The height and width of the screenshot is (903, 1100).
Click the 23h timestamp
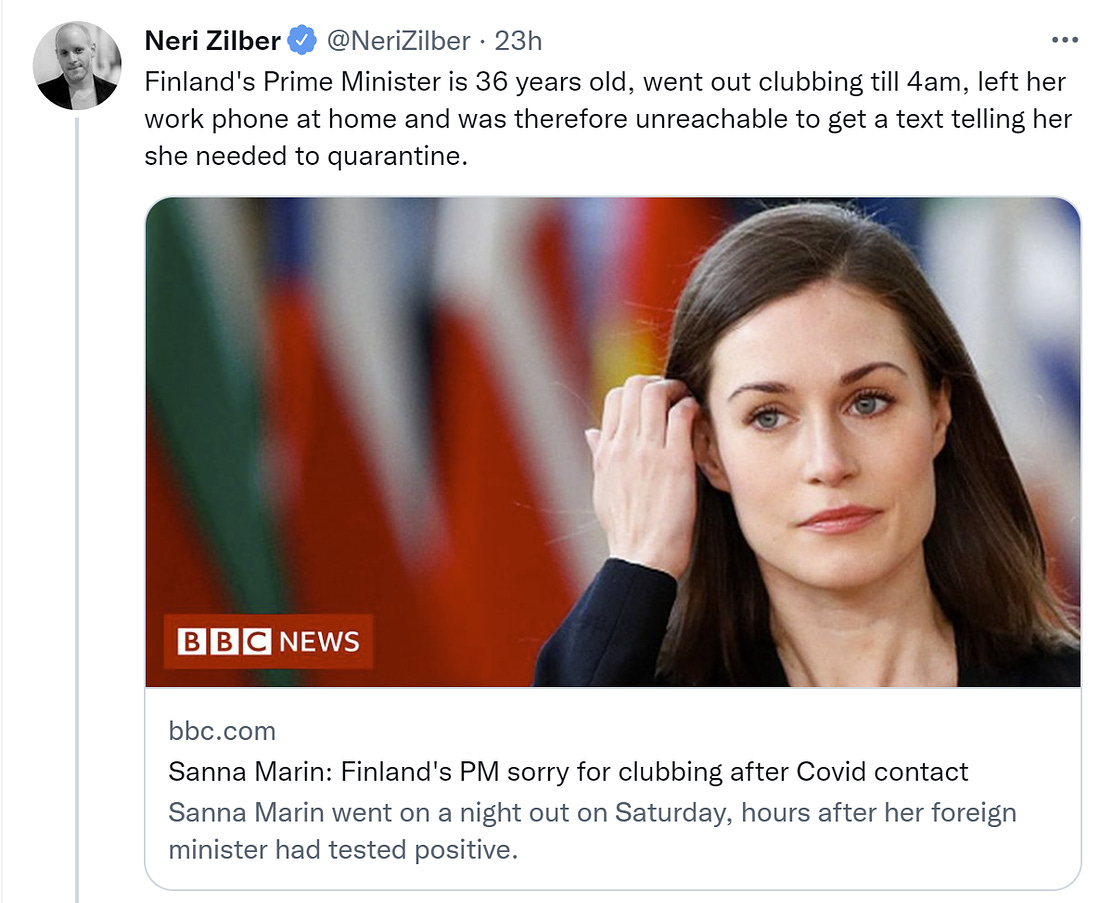[x=520, y=41]
